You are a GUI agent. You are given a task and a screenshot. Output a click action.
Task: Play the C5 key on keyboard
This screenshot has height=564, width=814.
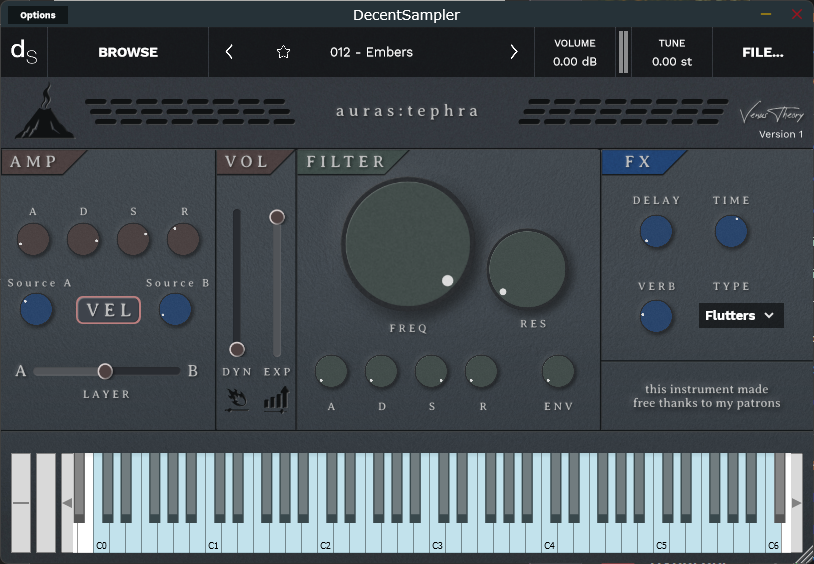[661, 538]
